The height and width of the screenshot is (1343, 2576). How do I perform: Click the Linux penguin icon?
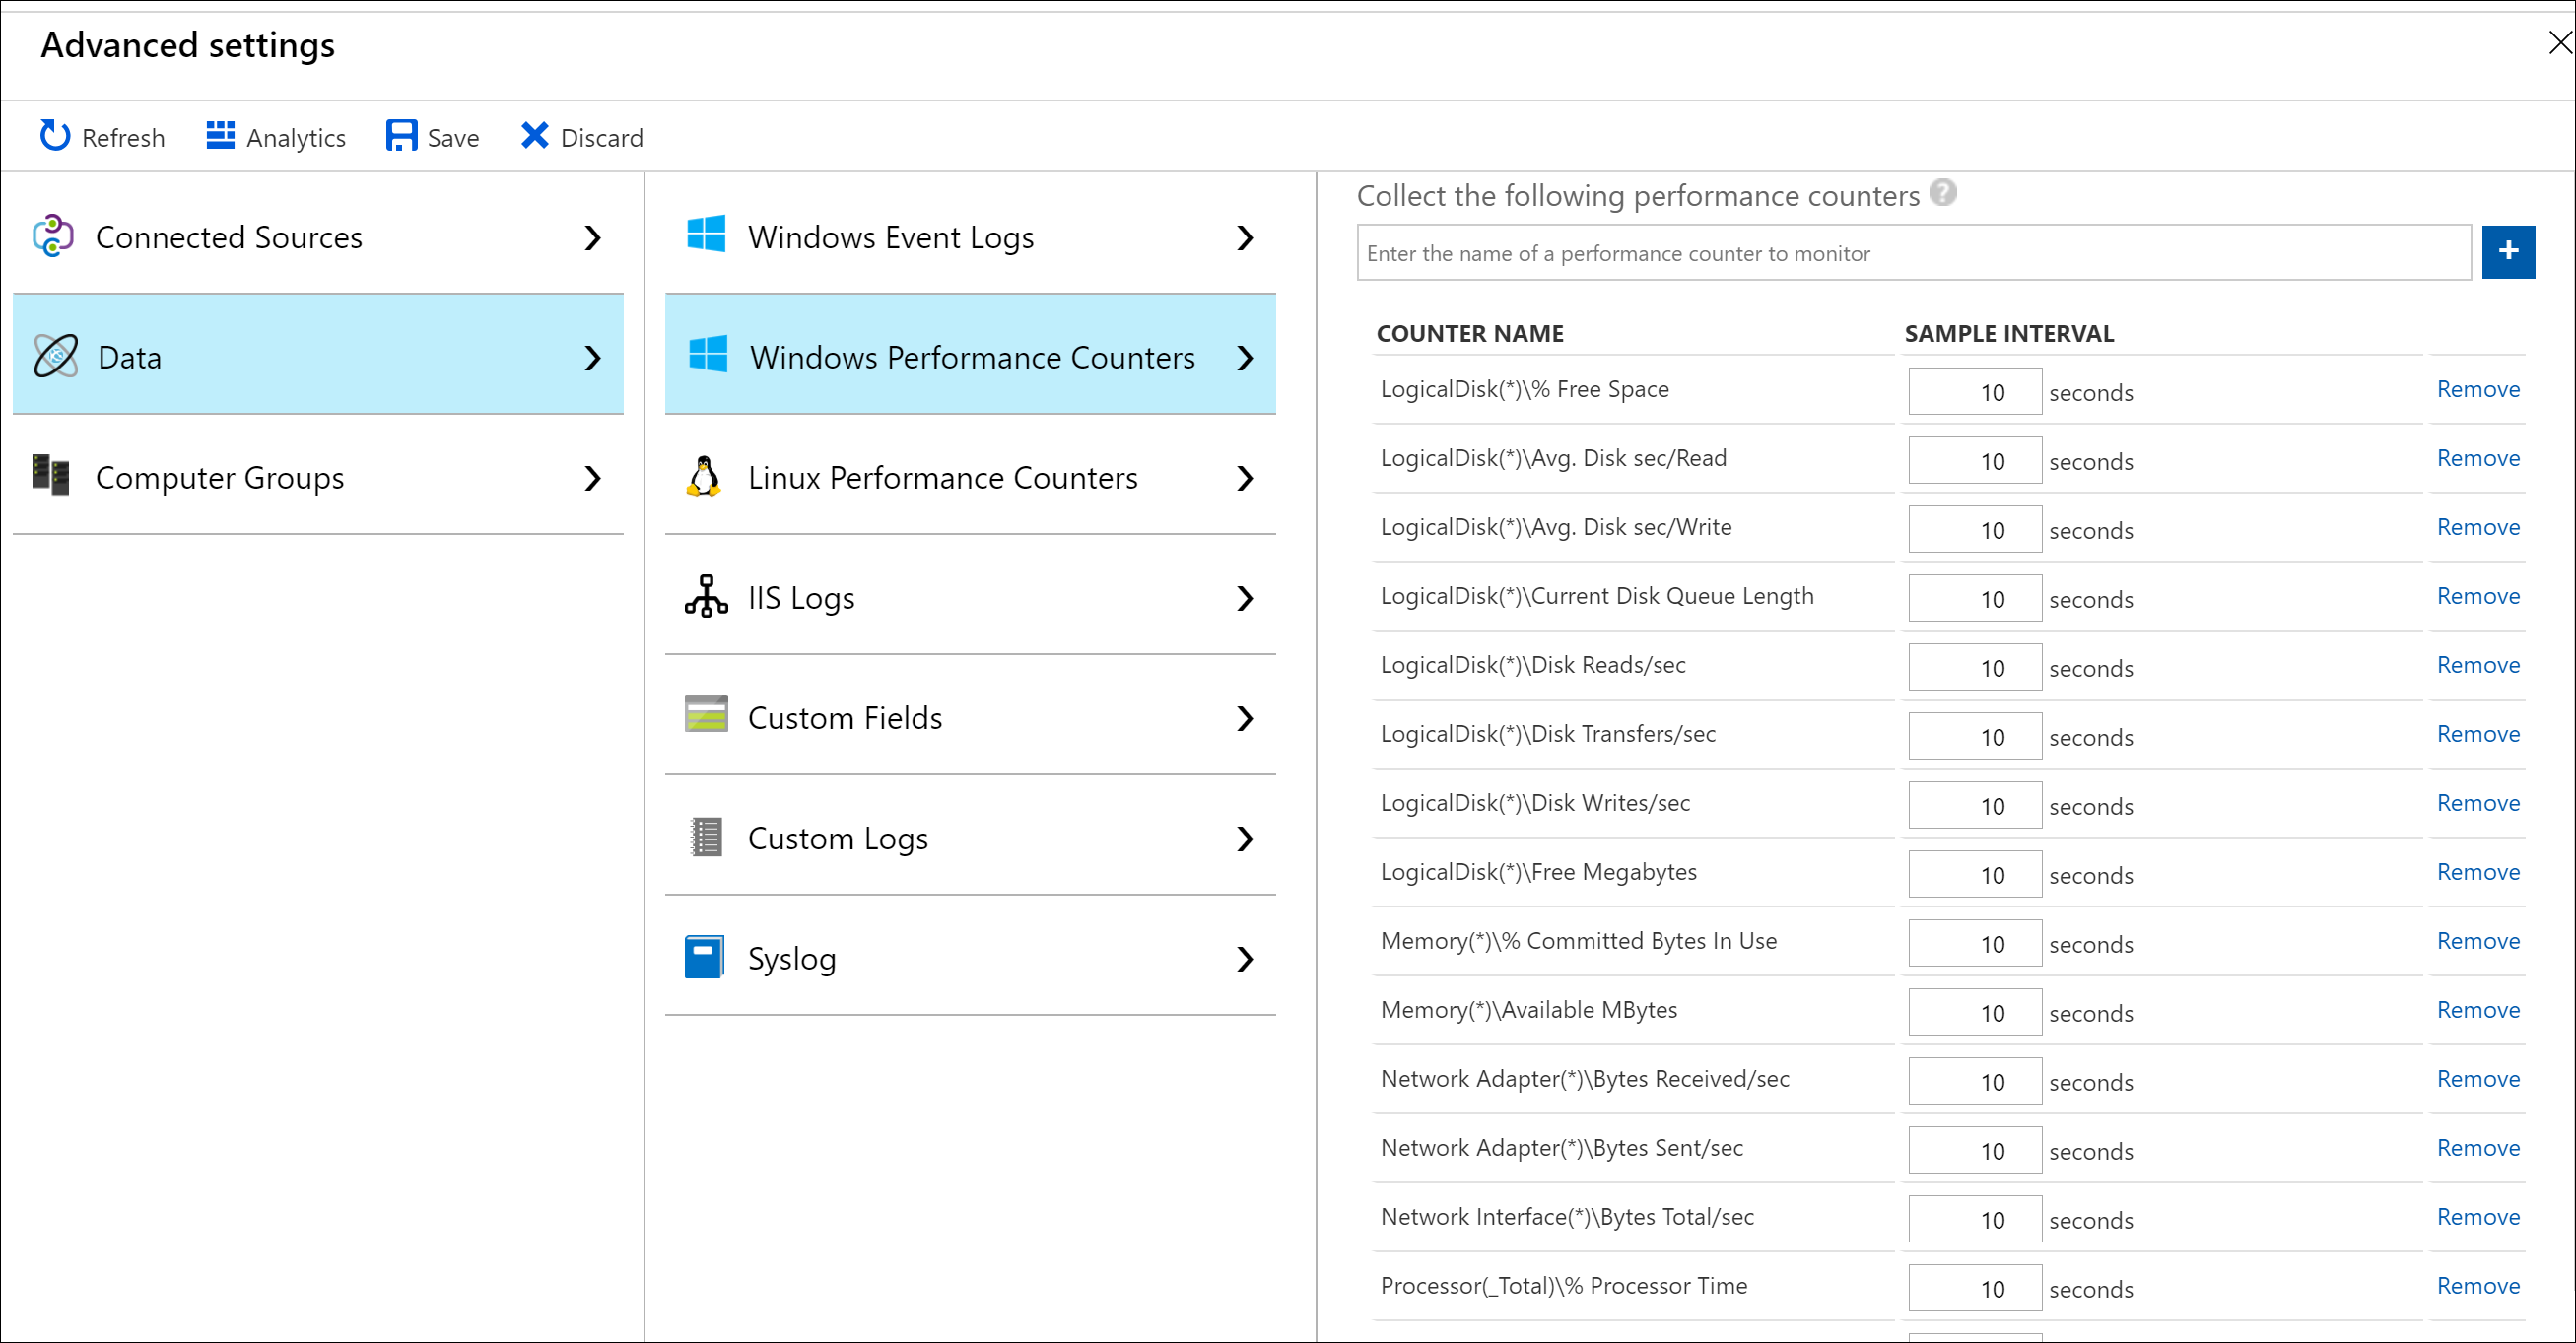click(705, 477)
